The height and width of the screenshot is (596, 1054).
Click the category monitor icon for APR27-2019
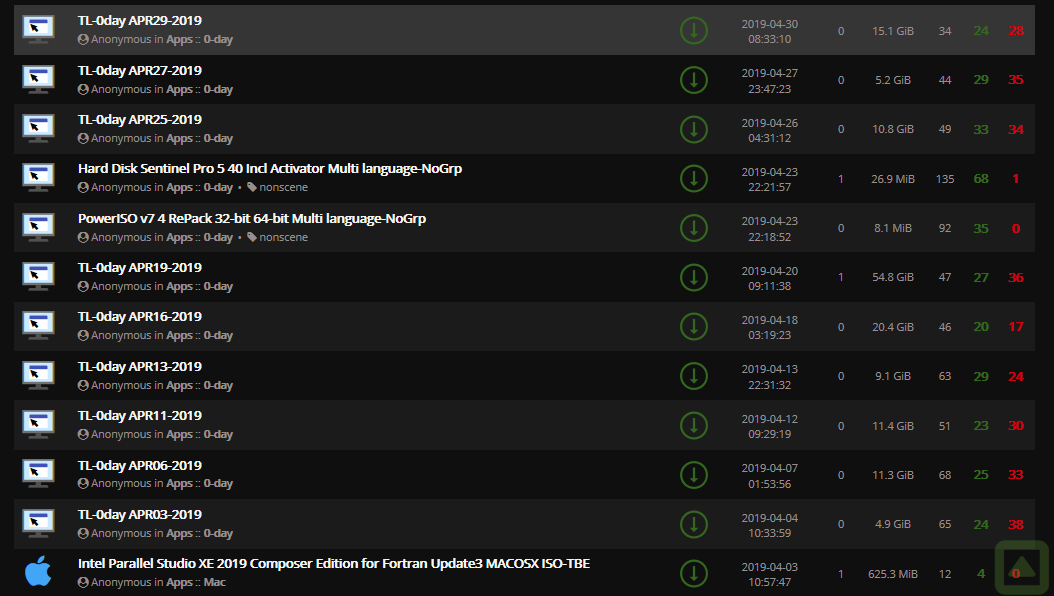click(x=38, y=79)
